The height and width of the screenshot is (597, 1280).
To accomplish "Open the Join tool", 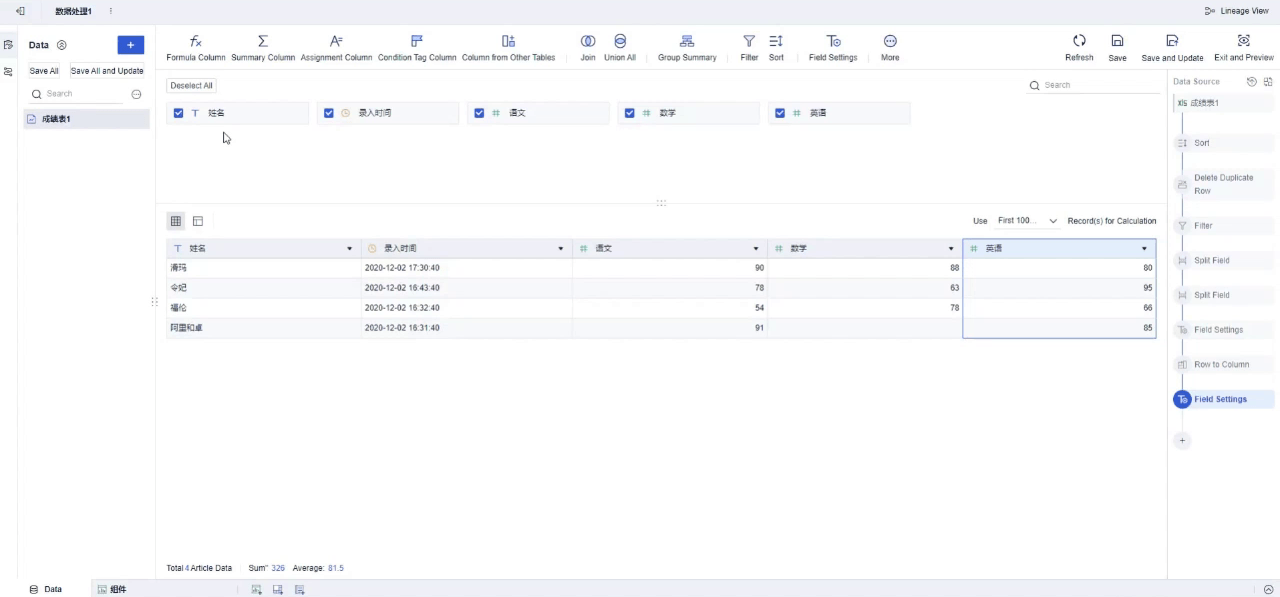I will tap(588, 48).
